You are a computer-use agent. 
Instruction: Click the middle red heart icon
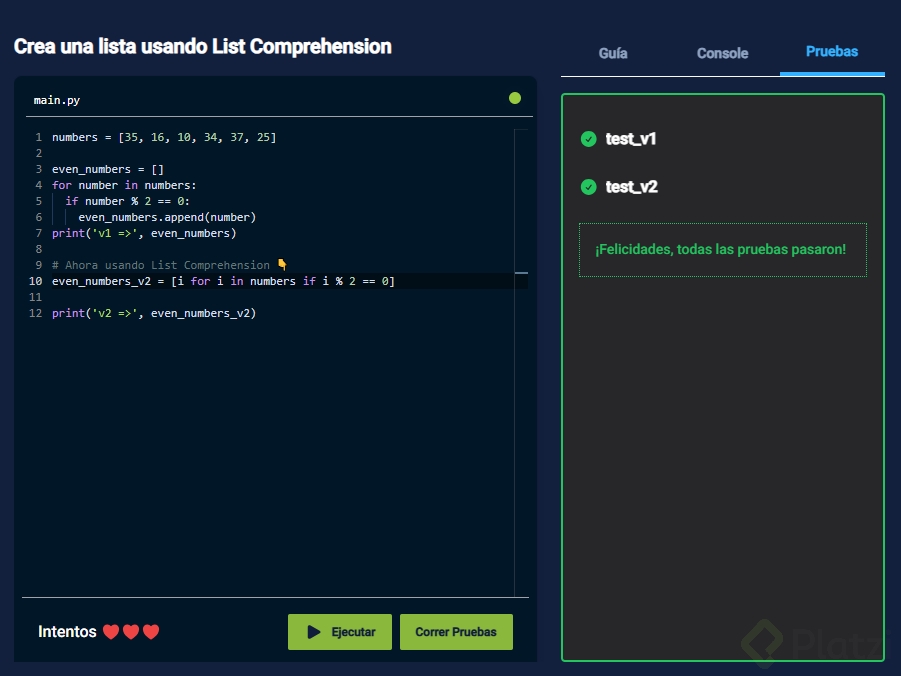pos(131,632)
